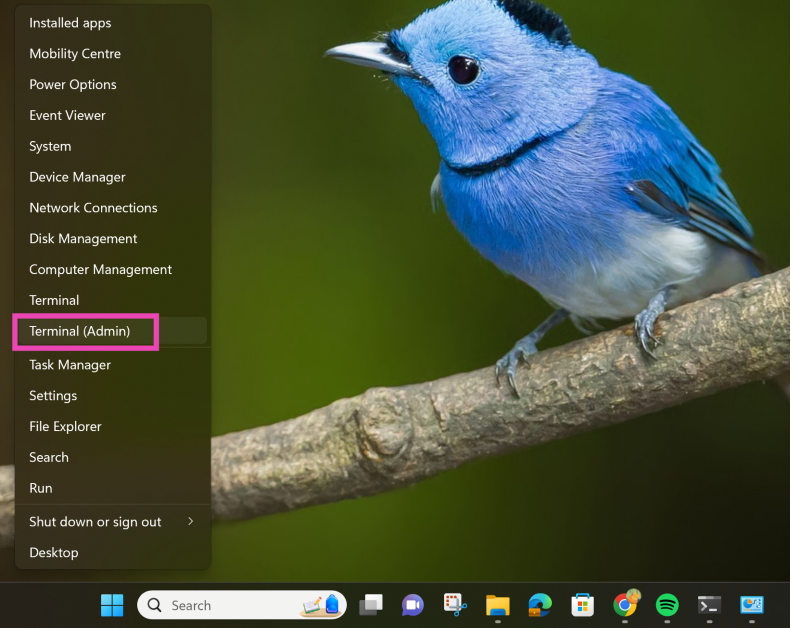Select Terminal (Admin) entry

pyautogui.click(x=113, y=331)
